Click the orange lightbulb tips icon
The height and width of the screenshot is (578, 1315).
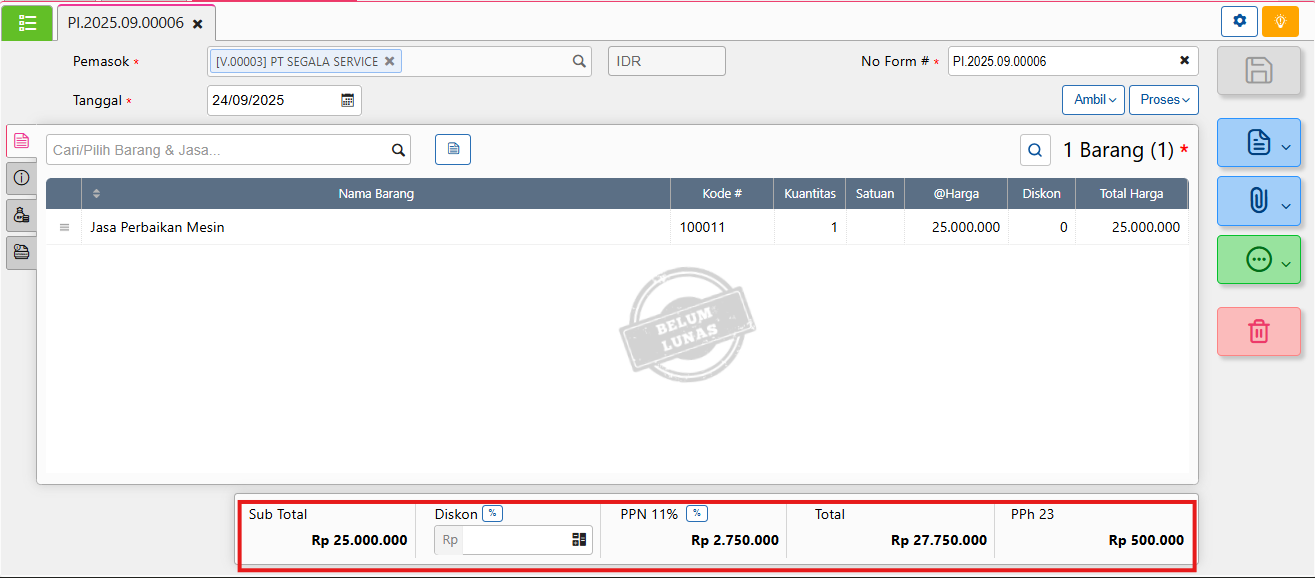(1279, 21)
